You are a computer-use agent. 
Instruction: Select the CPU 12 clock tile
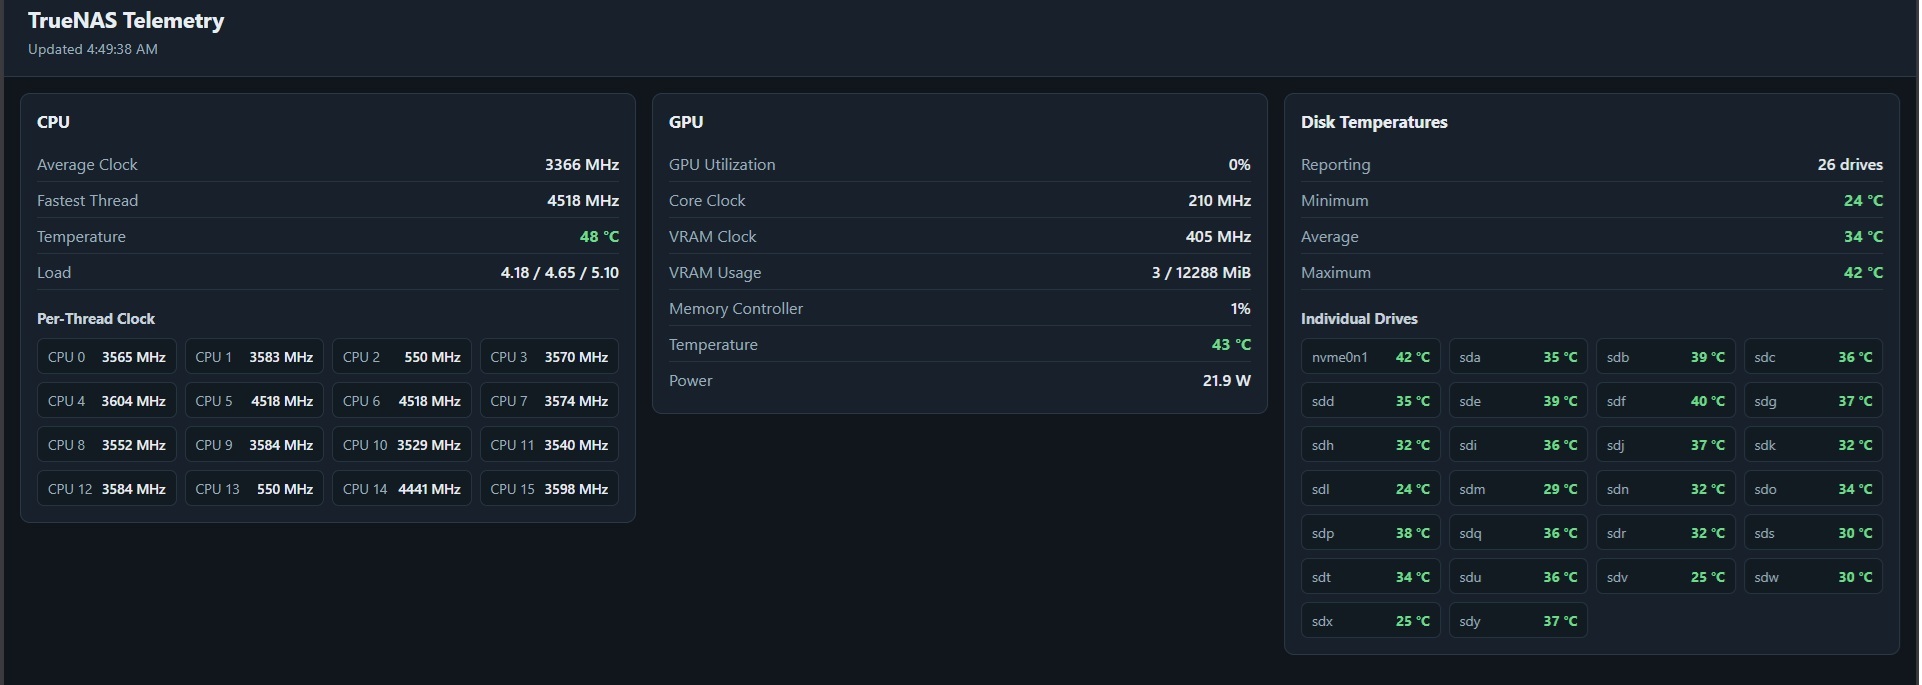pos(107,489)
